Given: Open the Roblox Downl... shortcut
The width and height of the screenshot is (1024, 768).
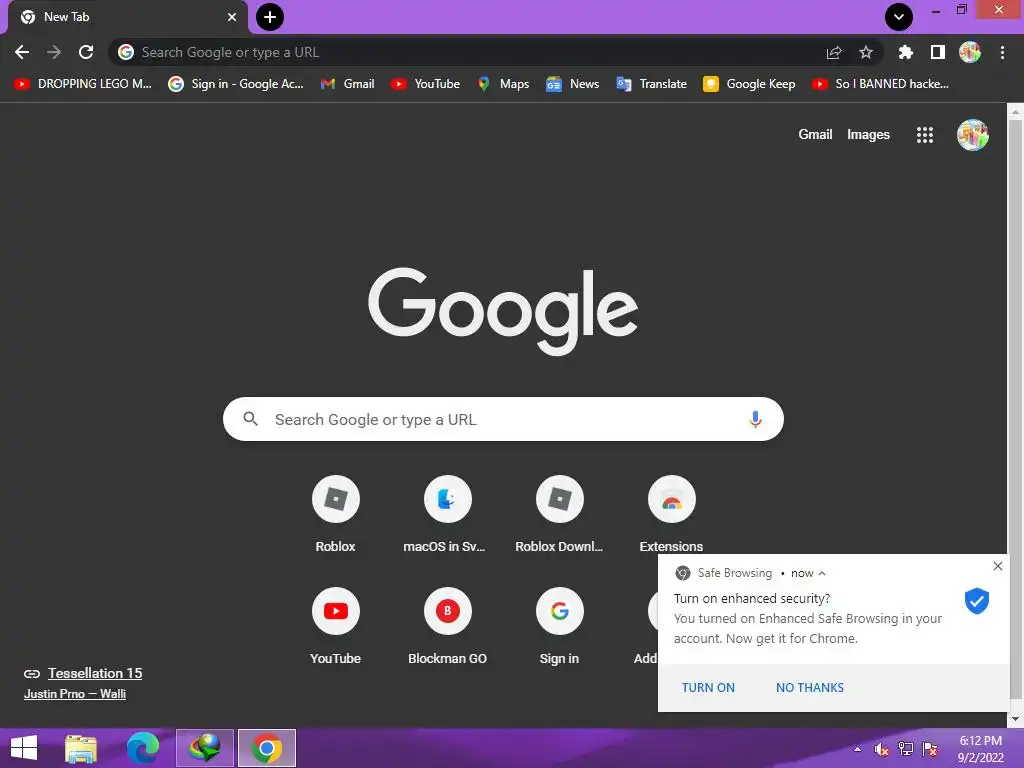Looking at the screenshot, I should tap(560, 515).
